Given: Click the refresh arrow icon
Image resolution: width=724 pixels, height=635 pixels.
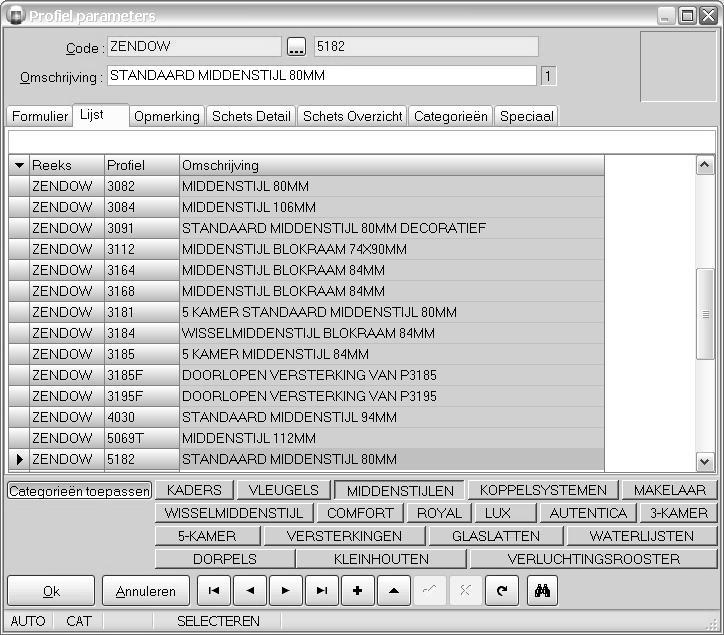Looking at the screenshot, I should (x=502, y=590).
